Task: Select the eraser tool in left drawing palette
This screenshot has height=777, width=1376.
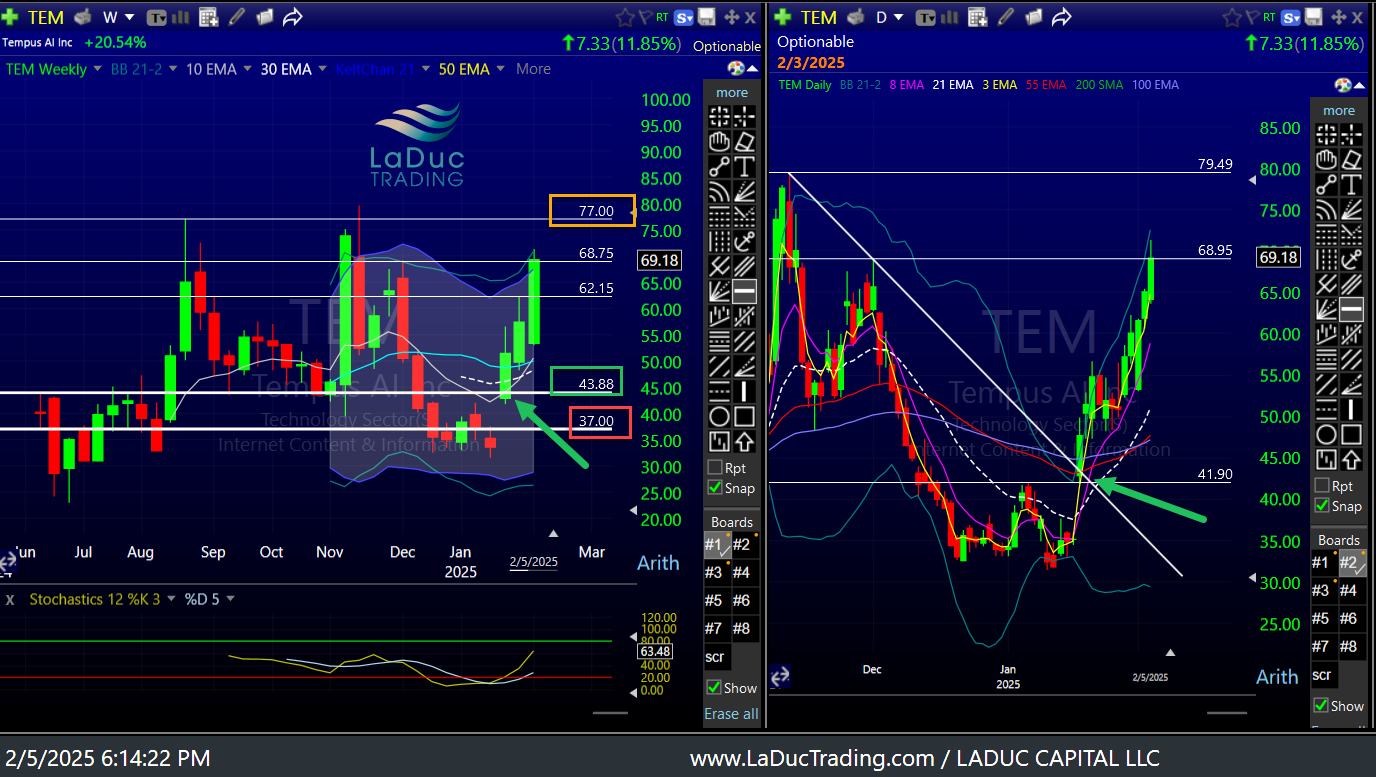Action: (x=744, y=141)
